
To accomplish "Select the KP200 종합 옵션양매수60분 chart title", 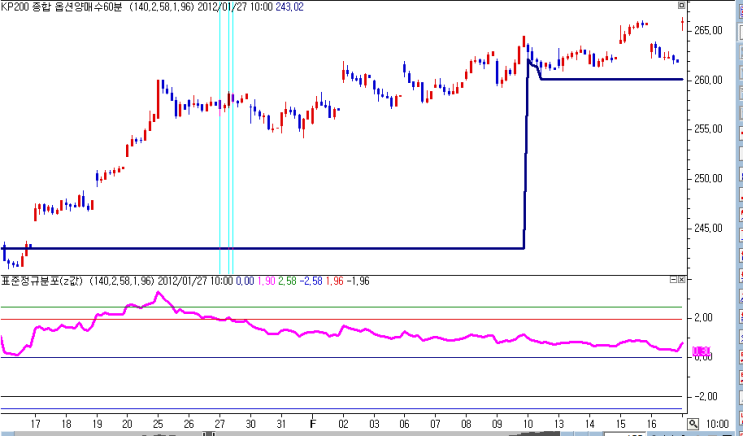I will coord(62,7).
